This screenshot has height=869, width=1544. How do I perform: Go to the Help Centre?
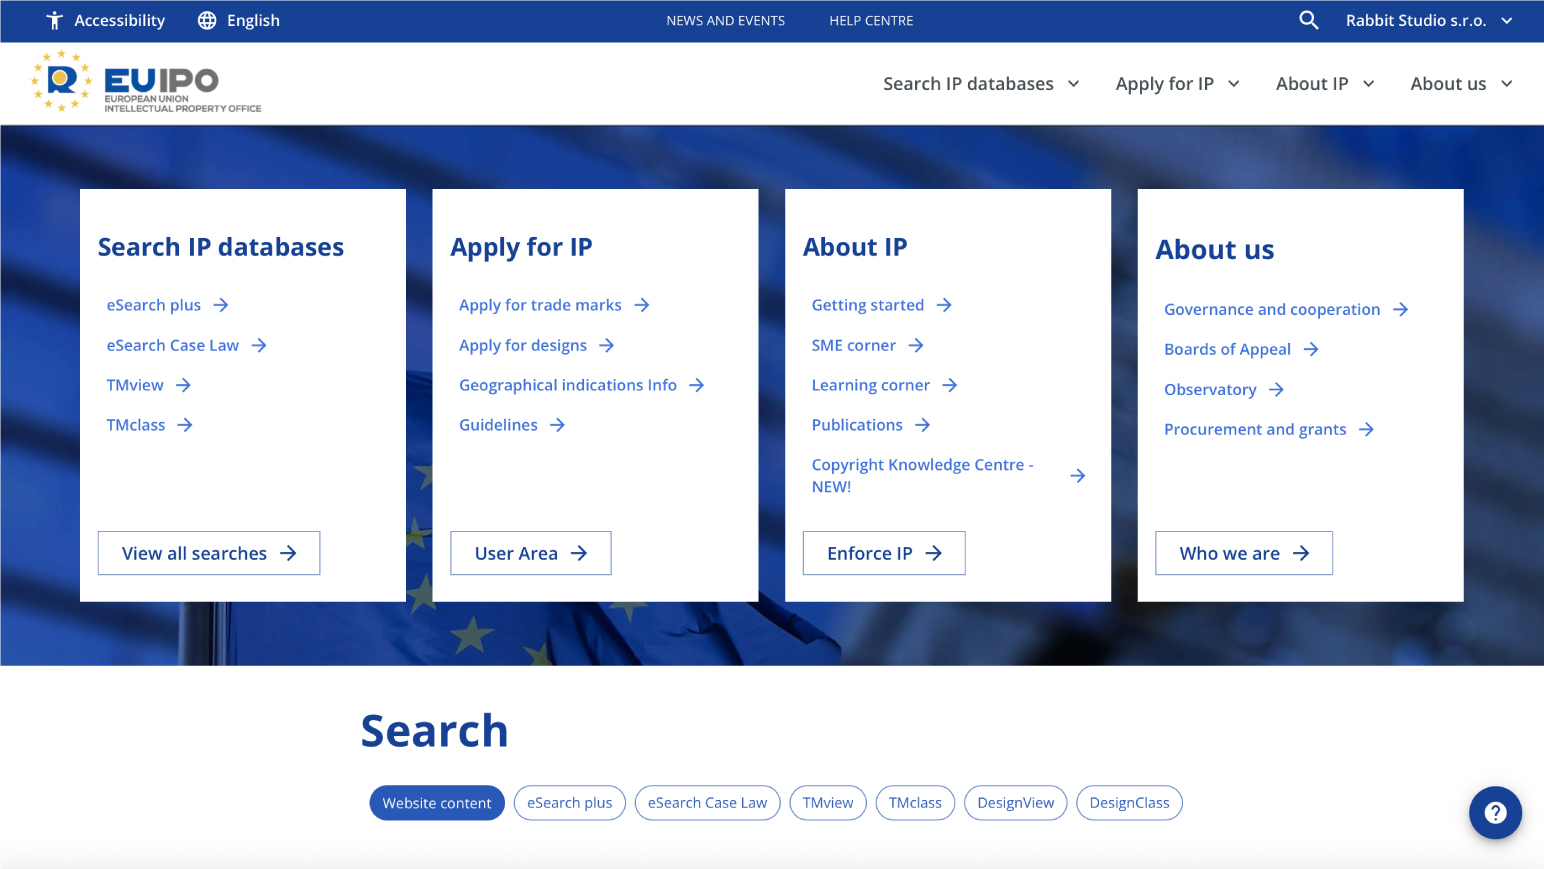tap(871, 21)
